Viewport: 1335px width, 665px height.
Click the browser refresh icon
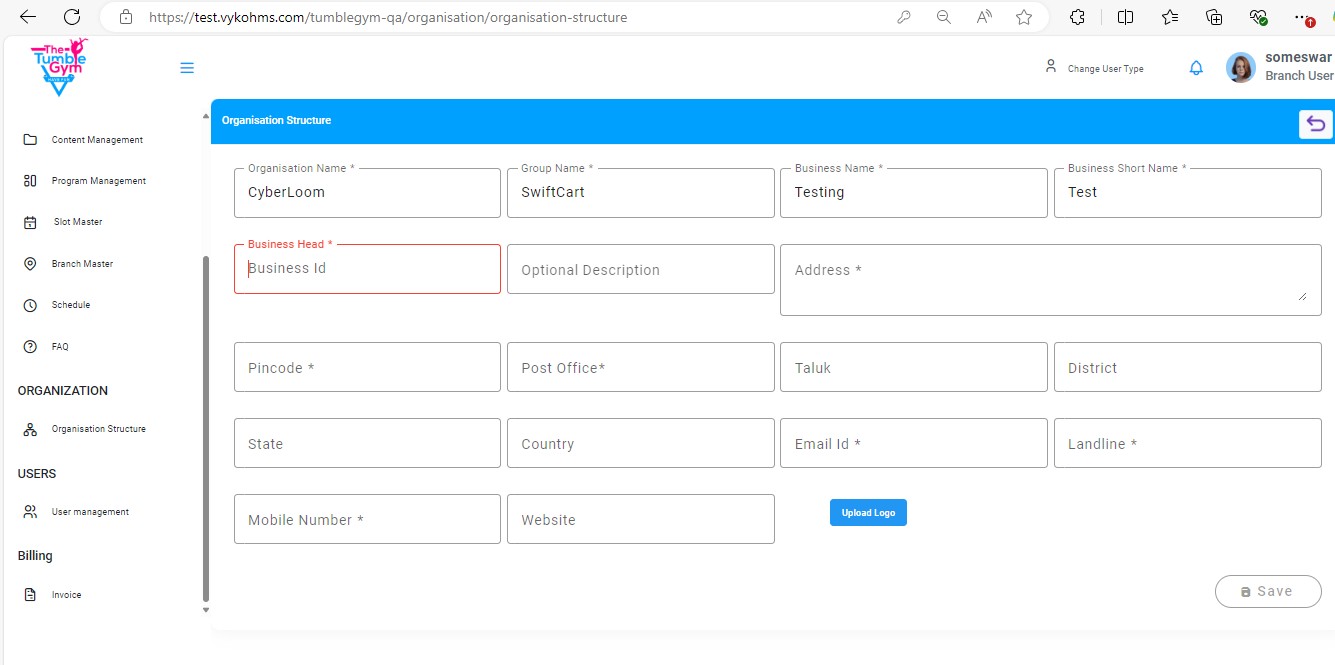[72, 17]
